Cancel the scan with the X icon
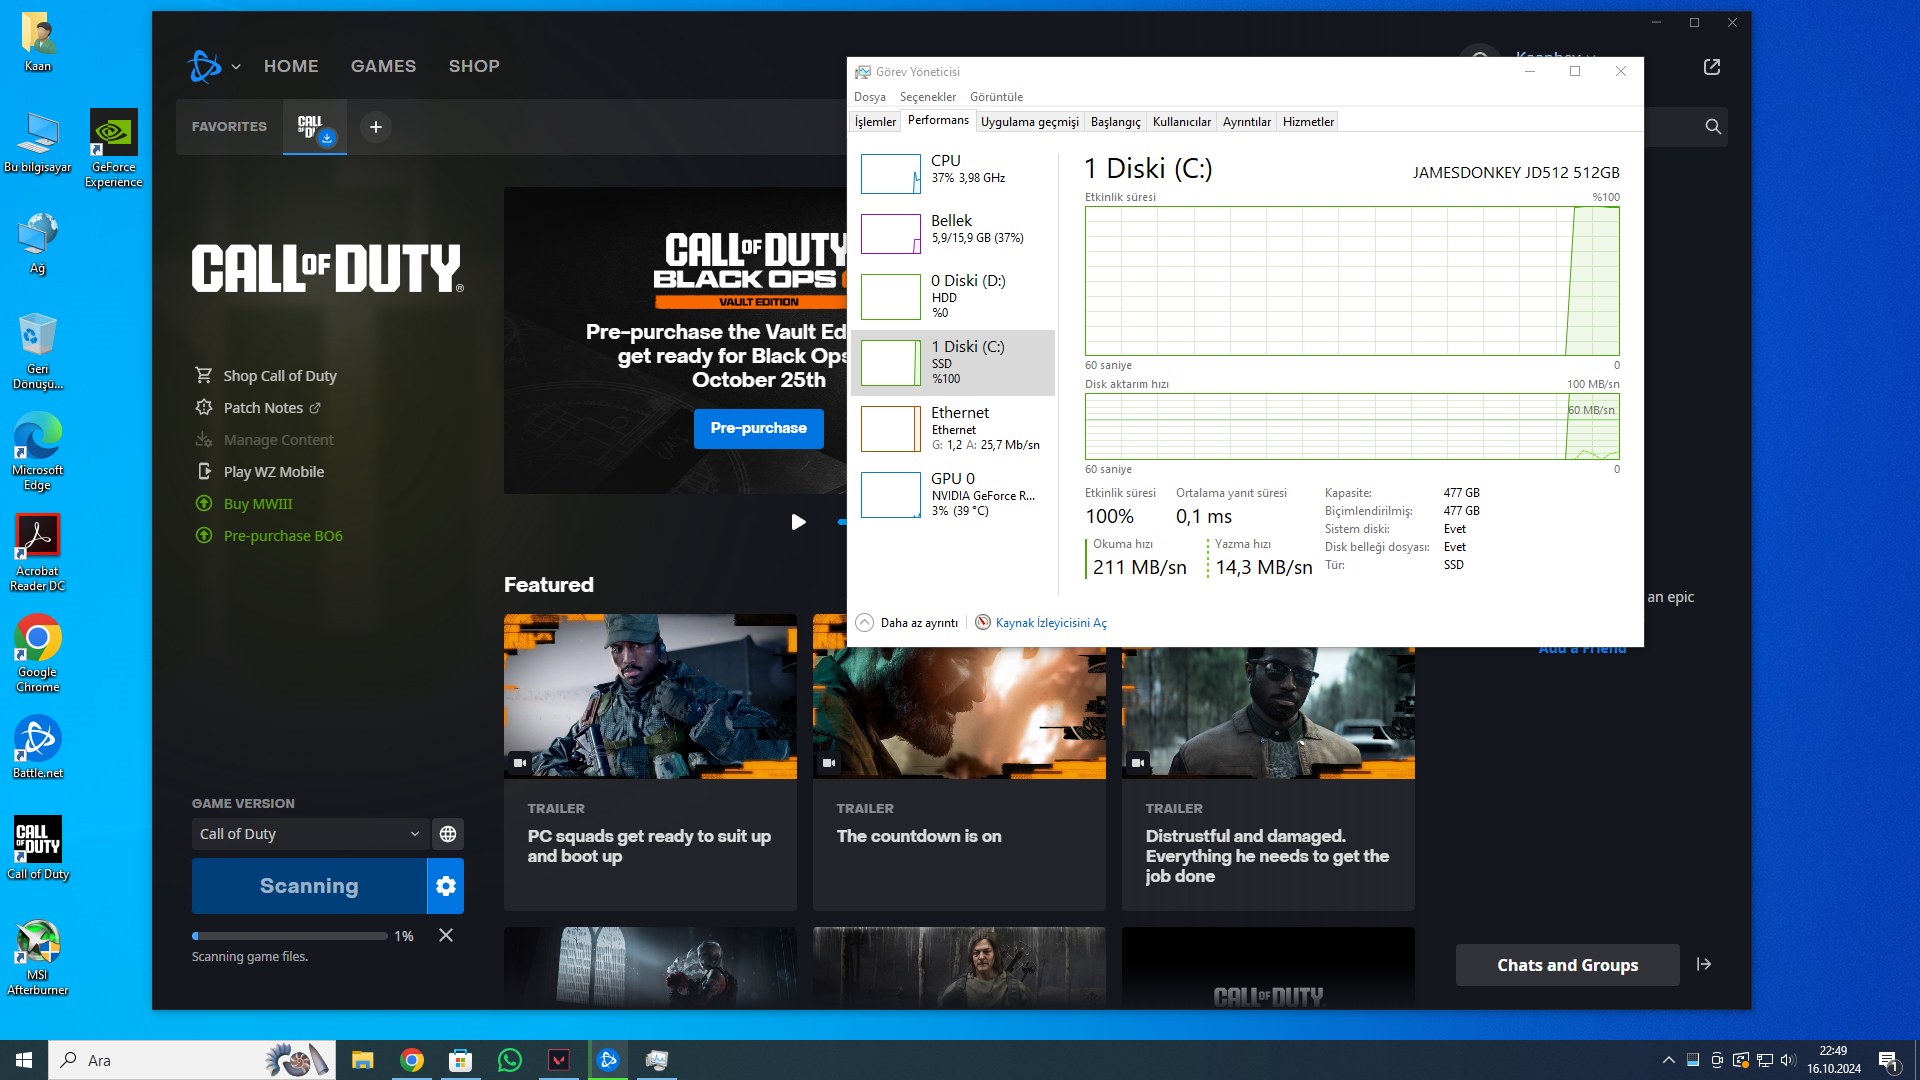 coord(446,936)
